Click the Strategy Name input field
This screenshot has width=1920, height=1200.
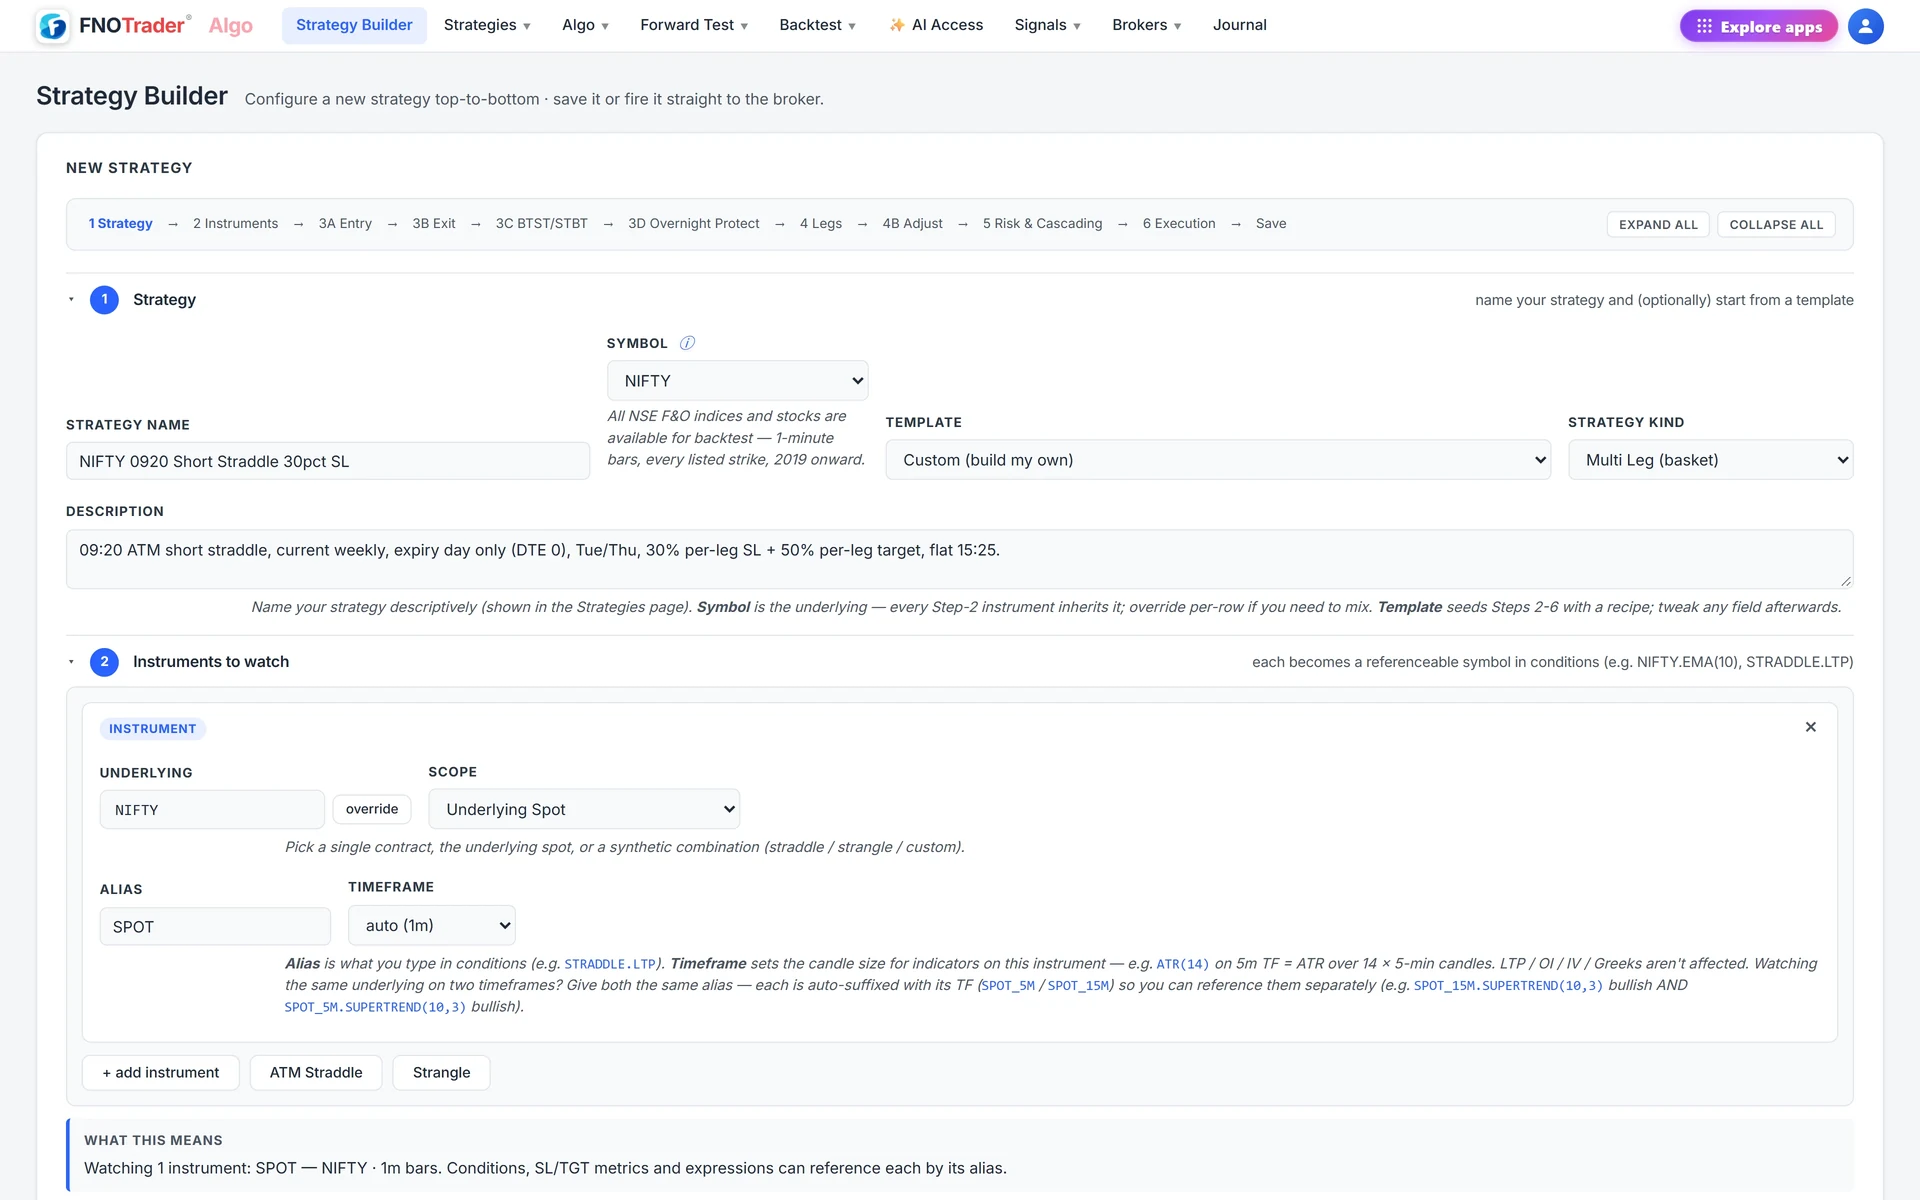(x=328, y=461)
